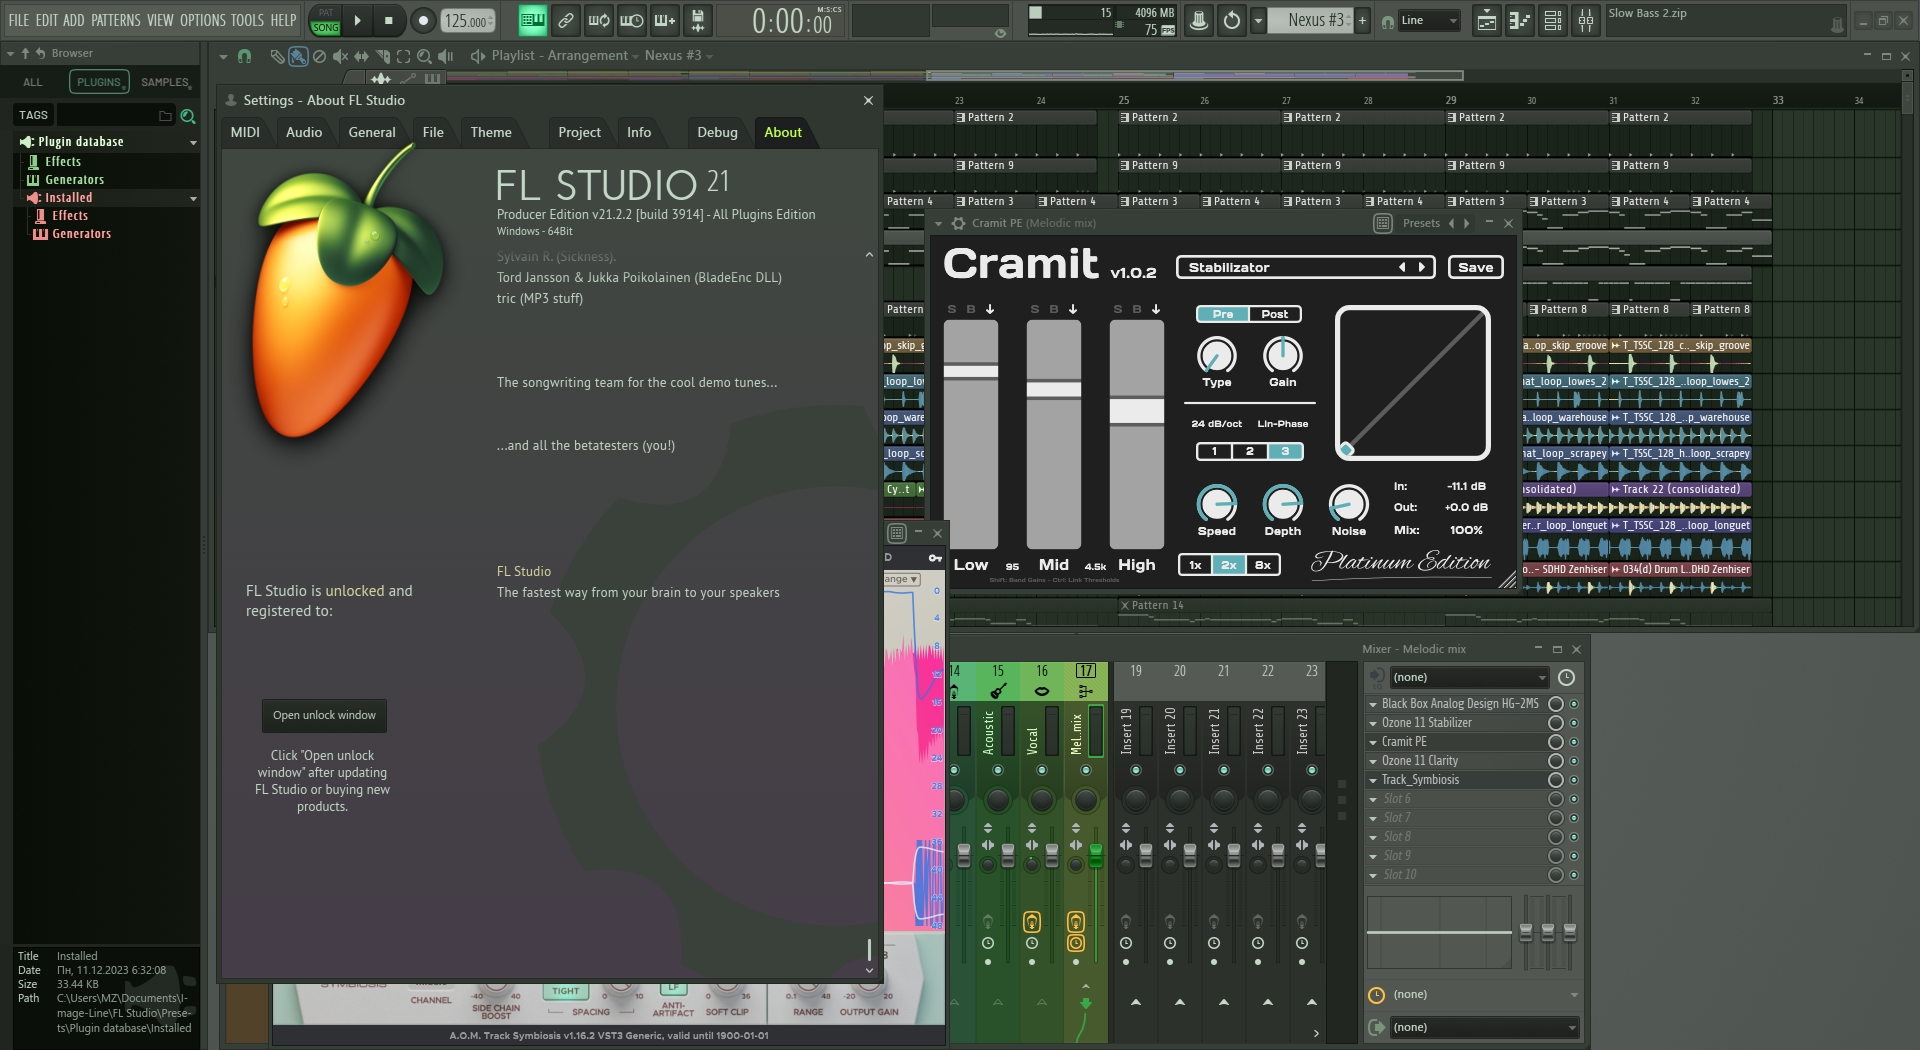1920x1050 pixels.
Task: Switch to the Theme settings tab
Action: tap(491, 132)
